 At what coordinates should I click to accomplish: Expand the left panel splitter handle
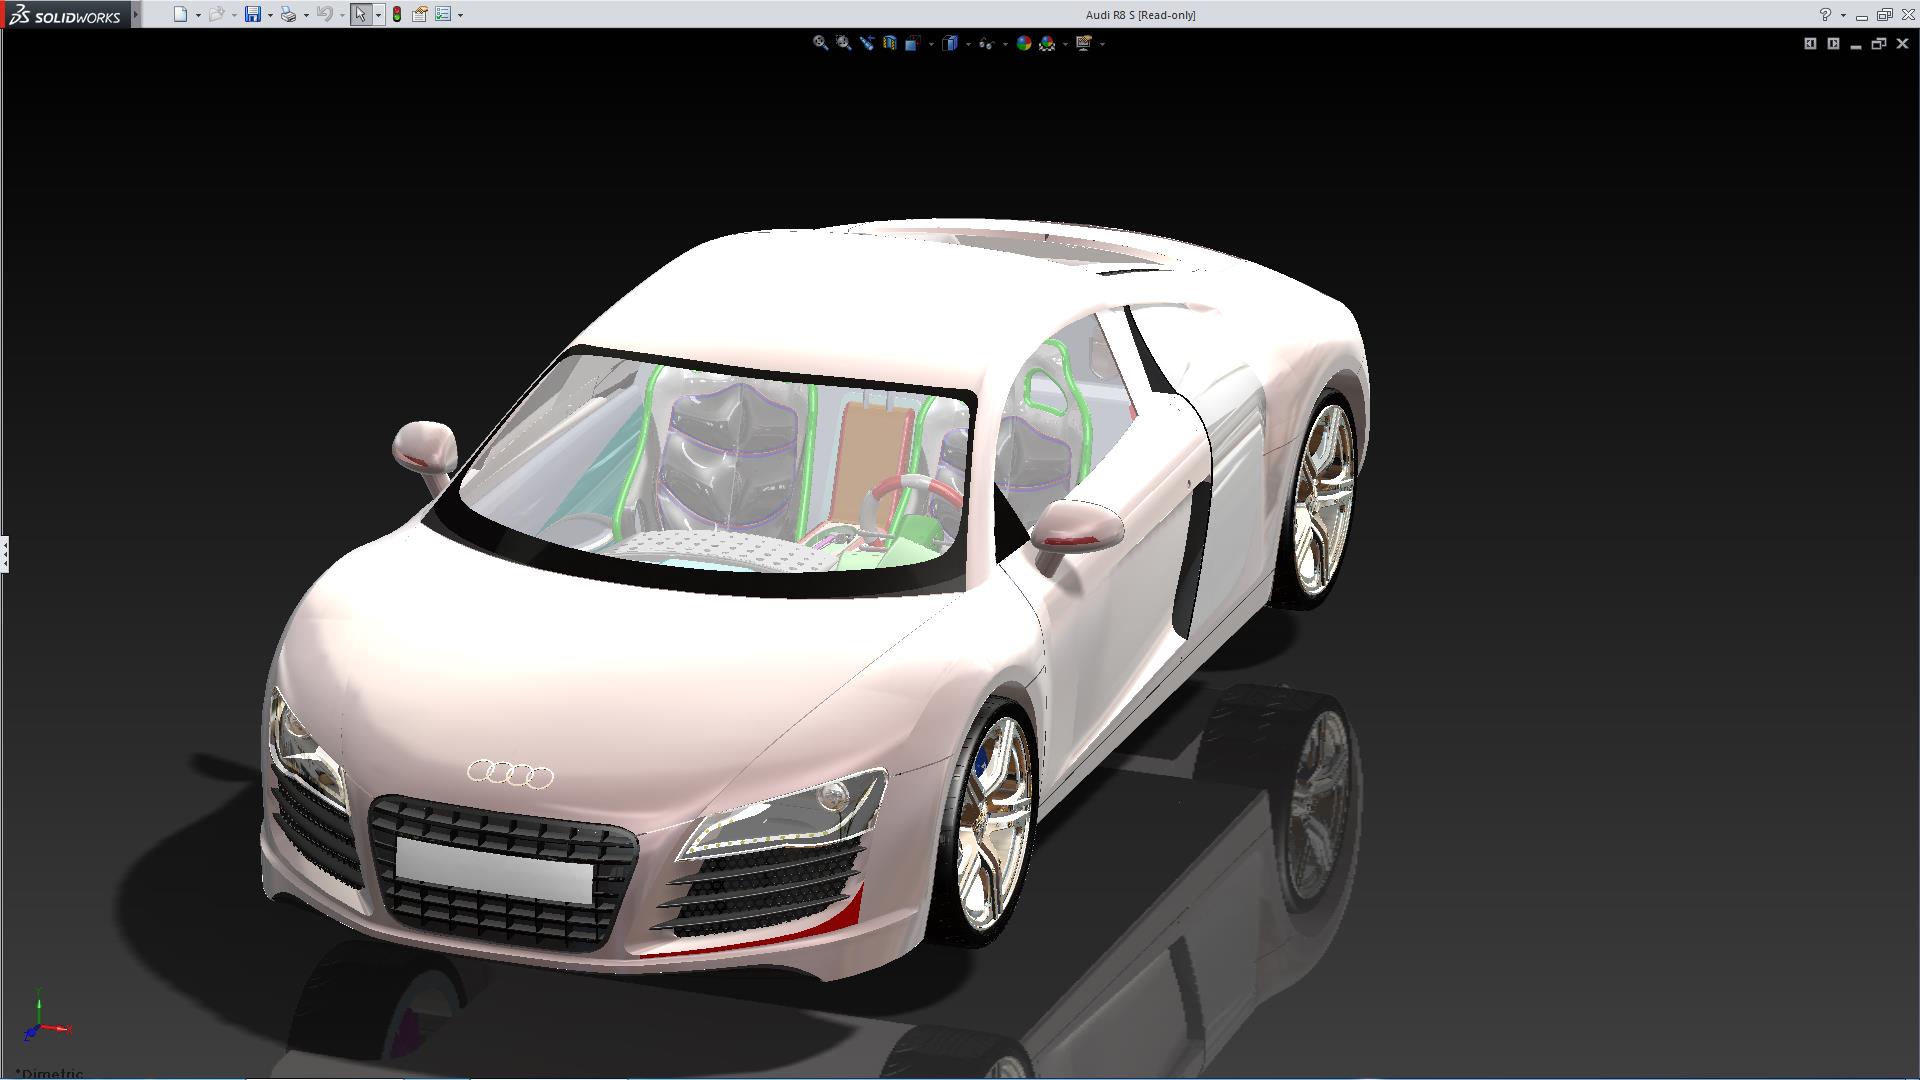5,553
